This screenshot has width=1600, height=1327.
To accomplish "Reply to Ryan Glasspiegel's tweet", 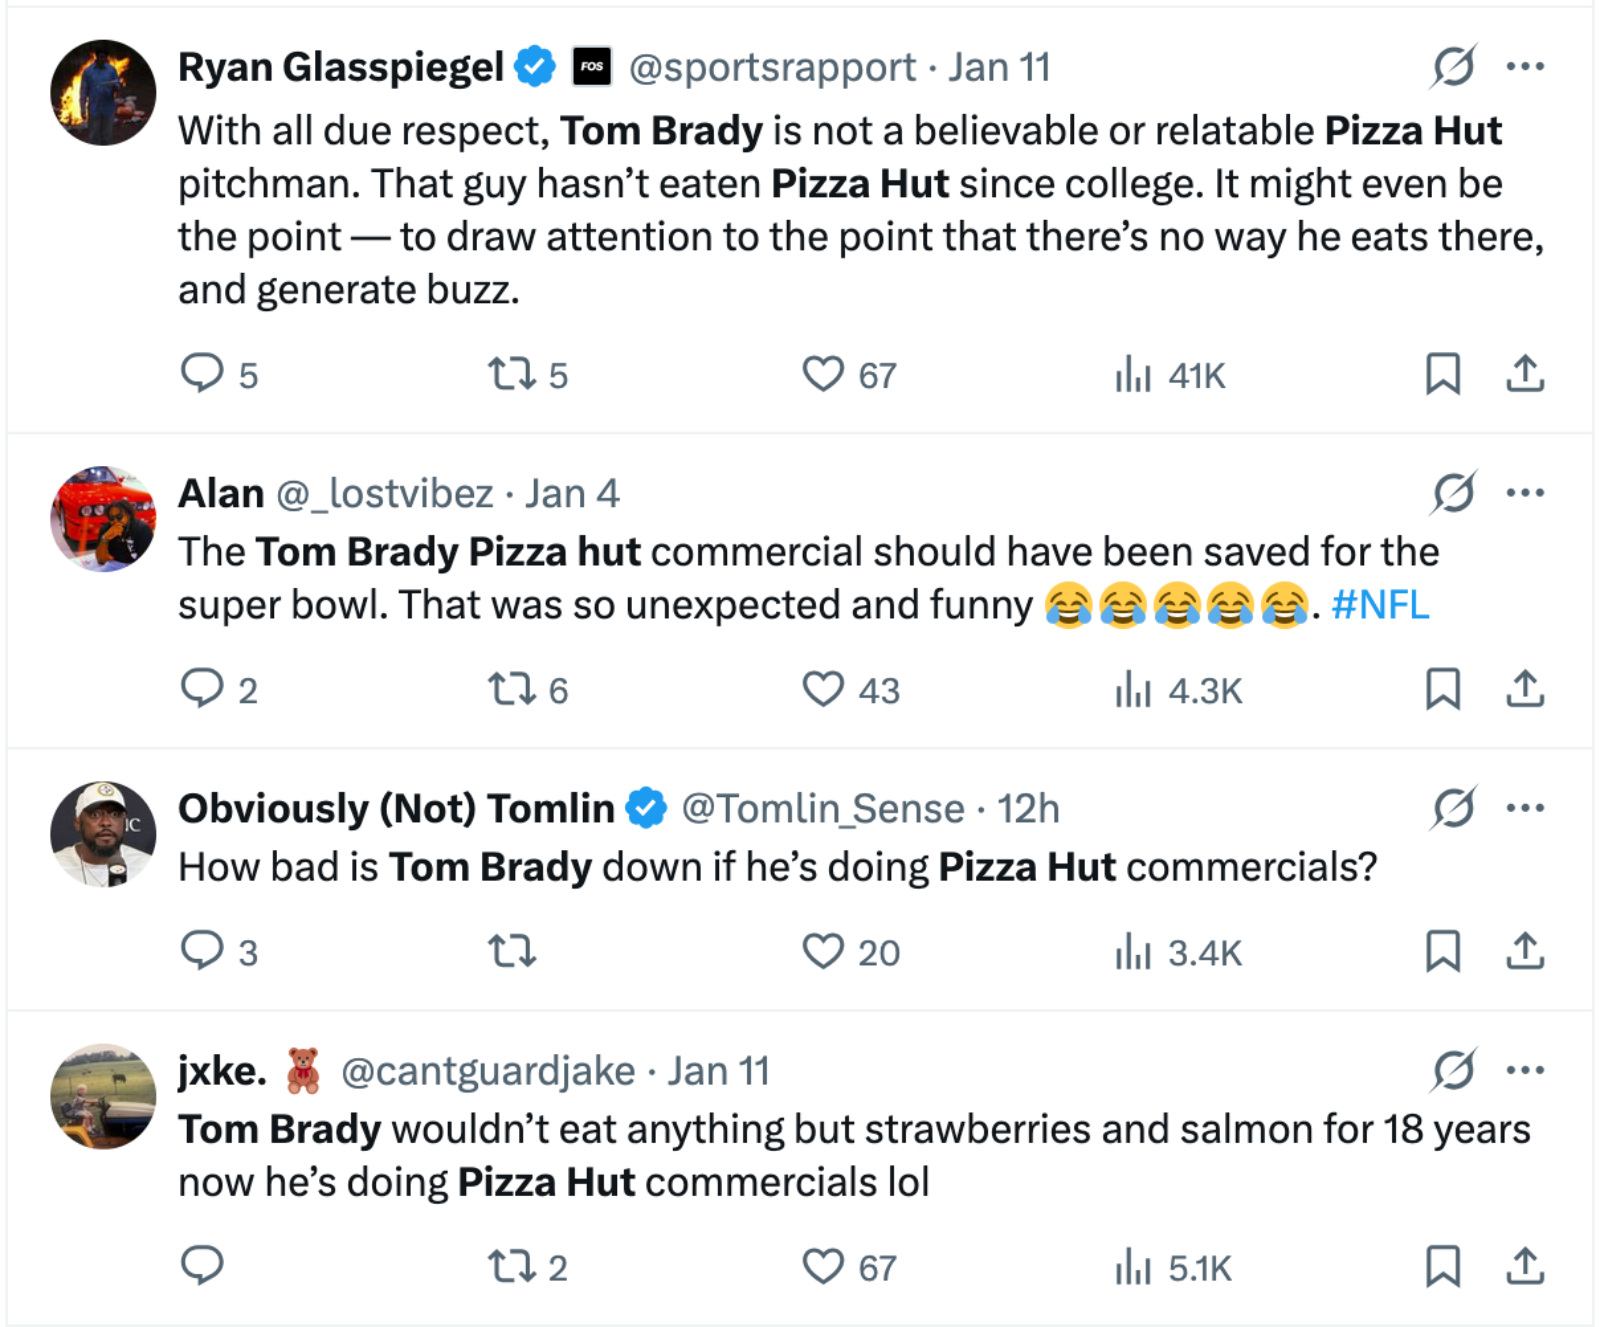I will [x=205, y=374].
